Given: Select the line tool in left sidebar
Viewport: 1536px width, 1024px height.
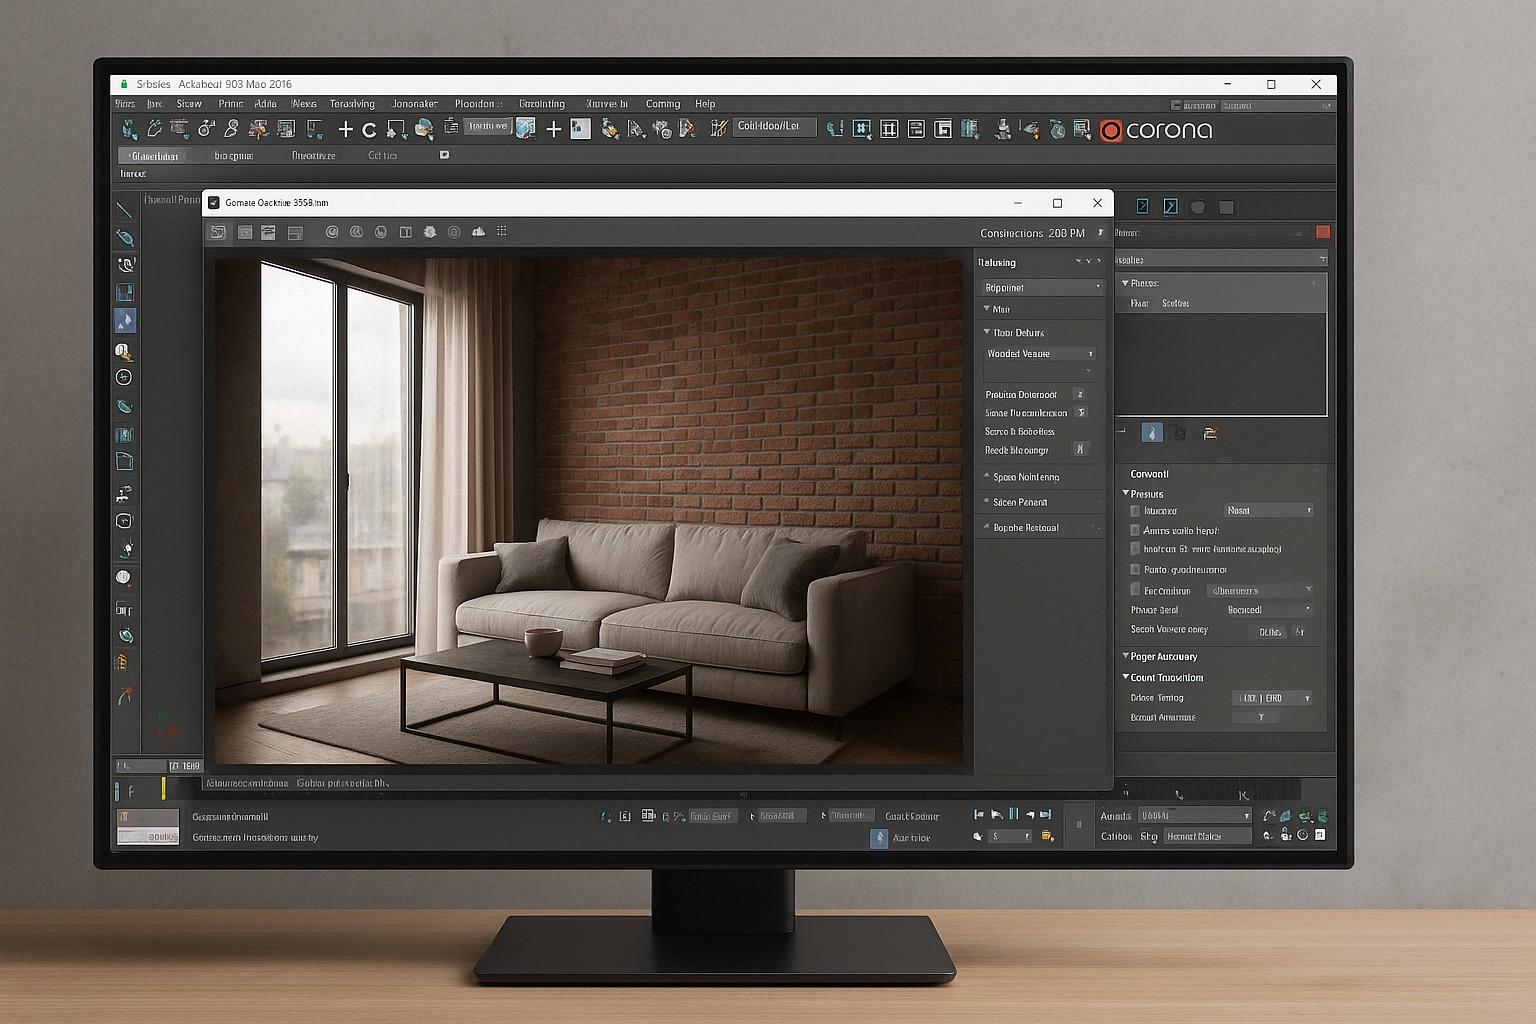Looking at the screenshot, I should click(124, 209).
